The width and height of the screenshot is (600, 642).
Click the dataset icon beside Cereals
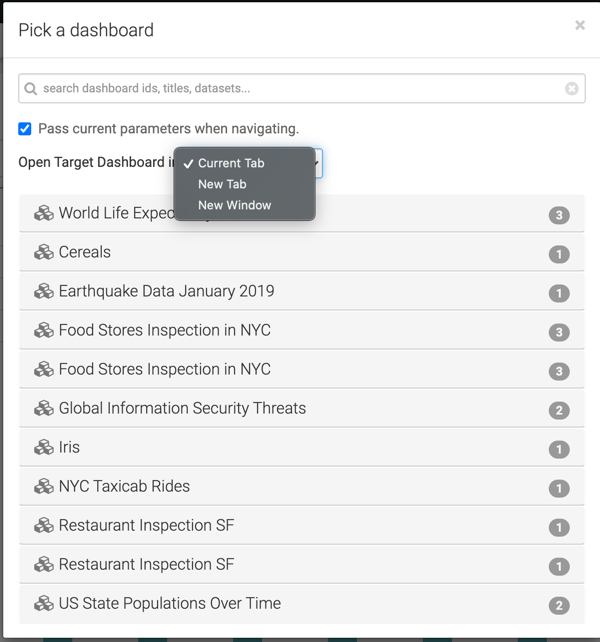point(43,253)
